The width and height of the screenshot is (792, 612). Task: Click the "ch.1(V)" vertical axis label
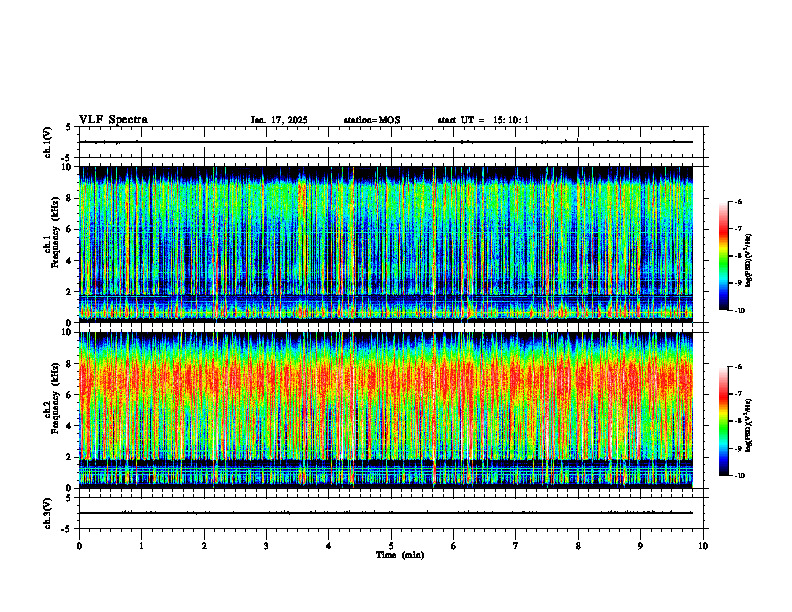(47, 142)
